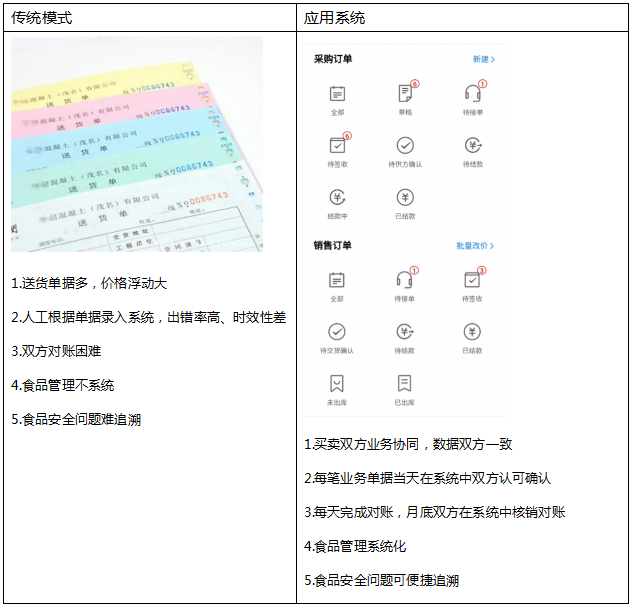This screenshot has width=632, height=606.
Task: Click the 采购订单 section heading
Action: (333, 59)
